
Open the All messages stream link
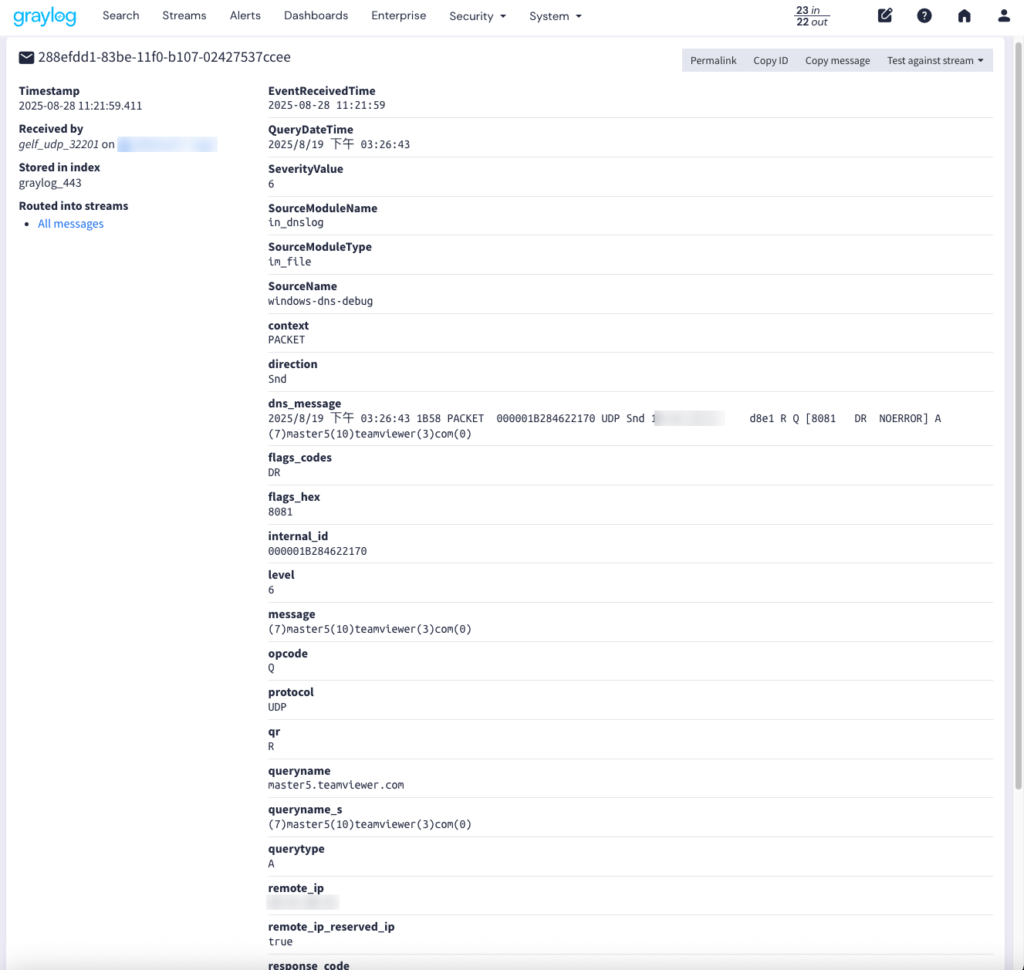coord(71,223)
